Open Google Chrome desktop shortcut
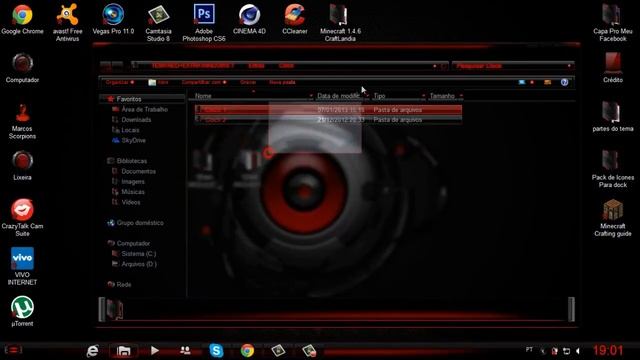 coord(22,19)
